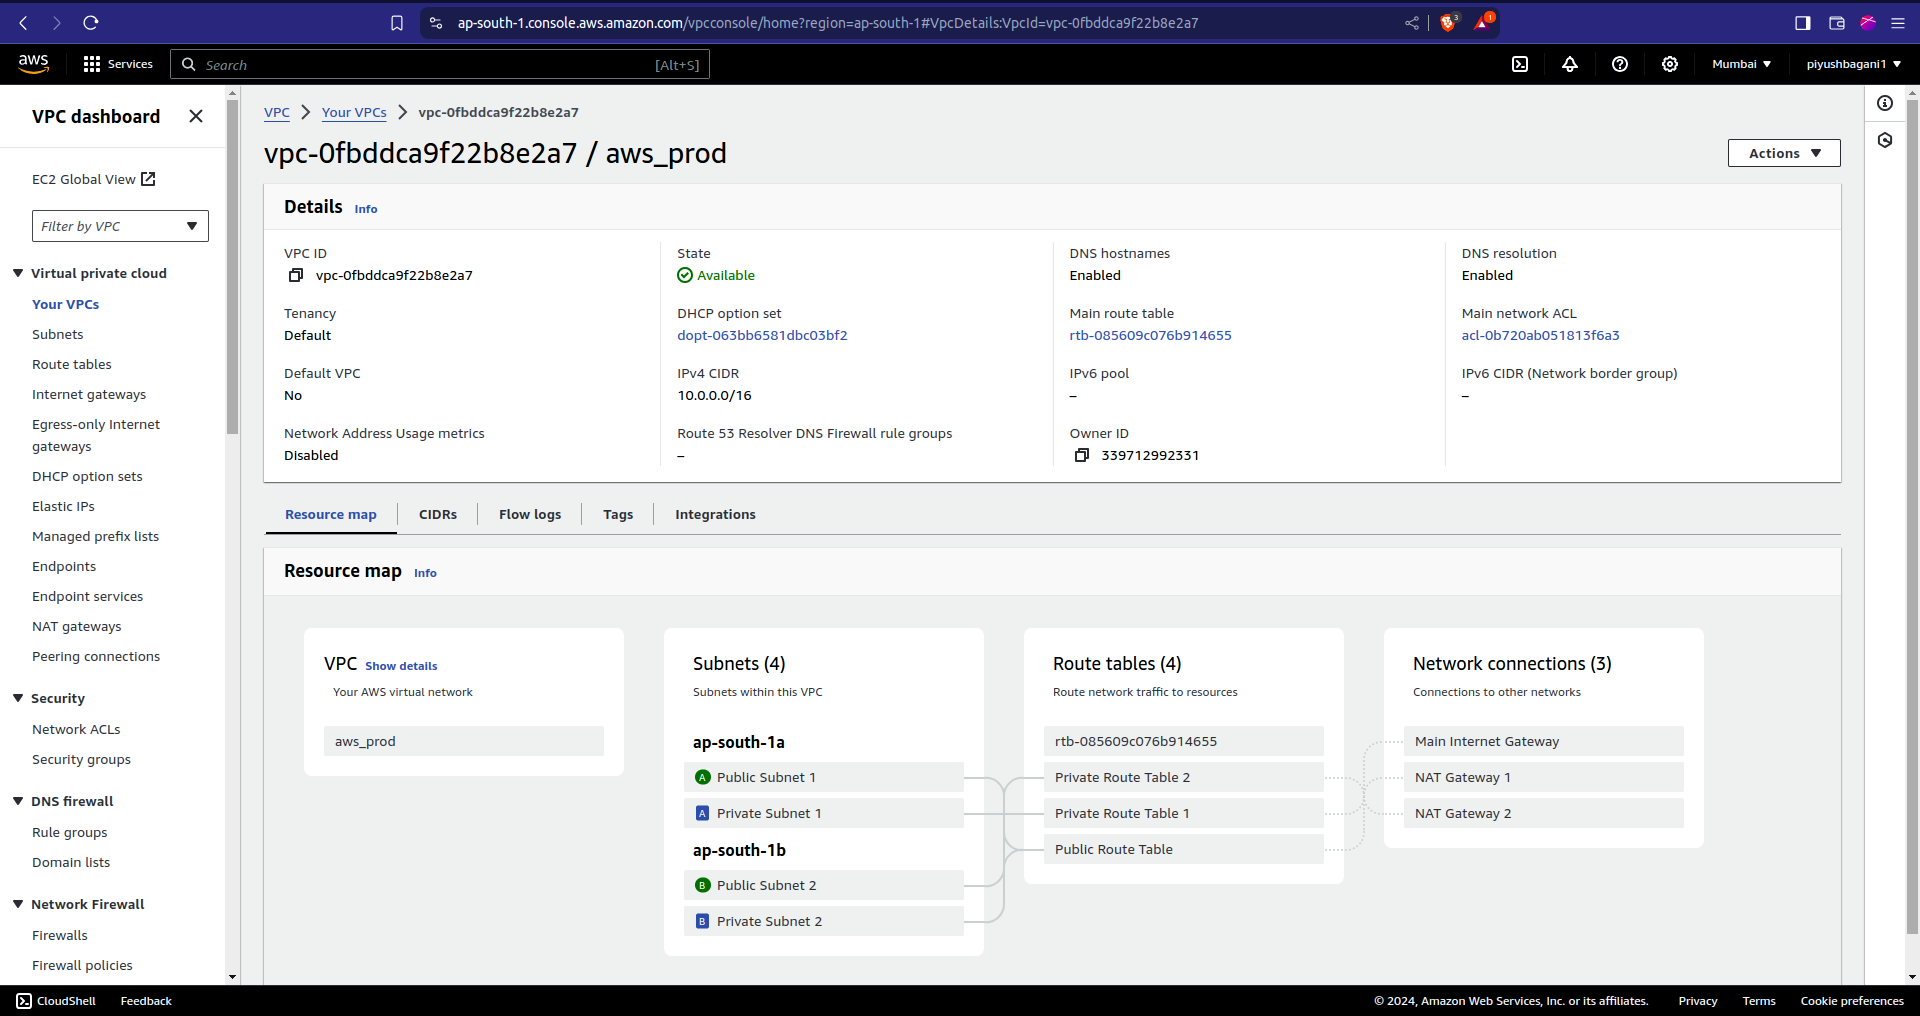The image size is (1920, 1016).
Task: Open the main route table link
Action: point(1150,336)
